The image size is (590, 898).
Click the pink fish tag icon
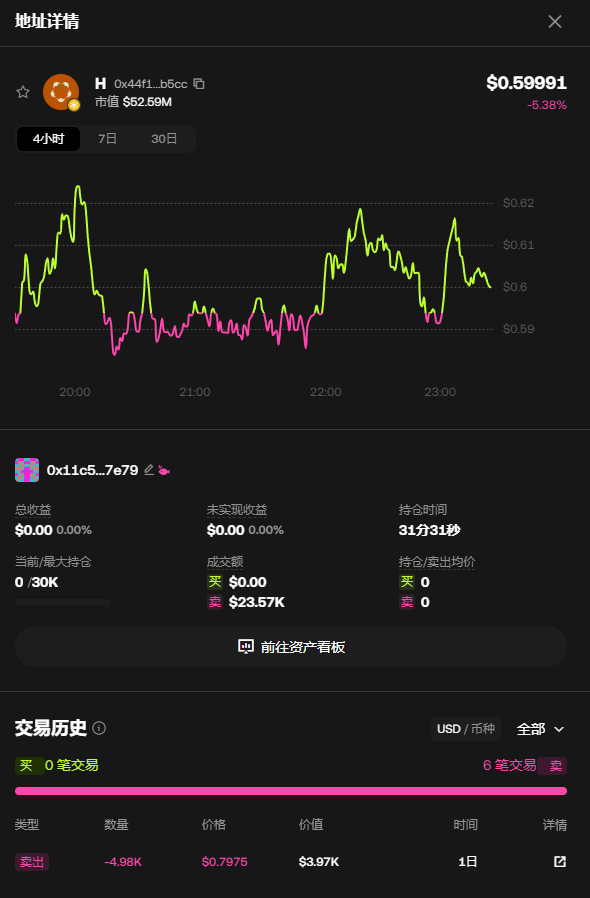click(164, 470)
